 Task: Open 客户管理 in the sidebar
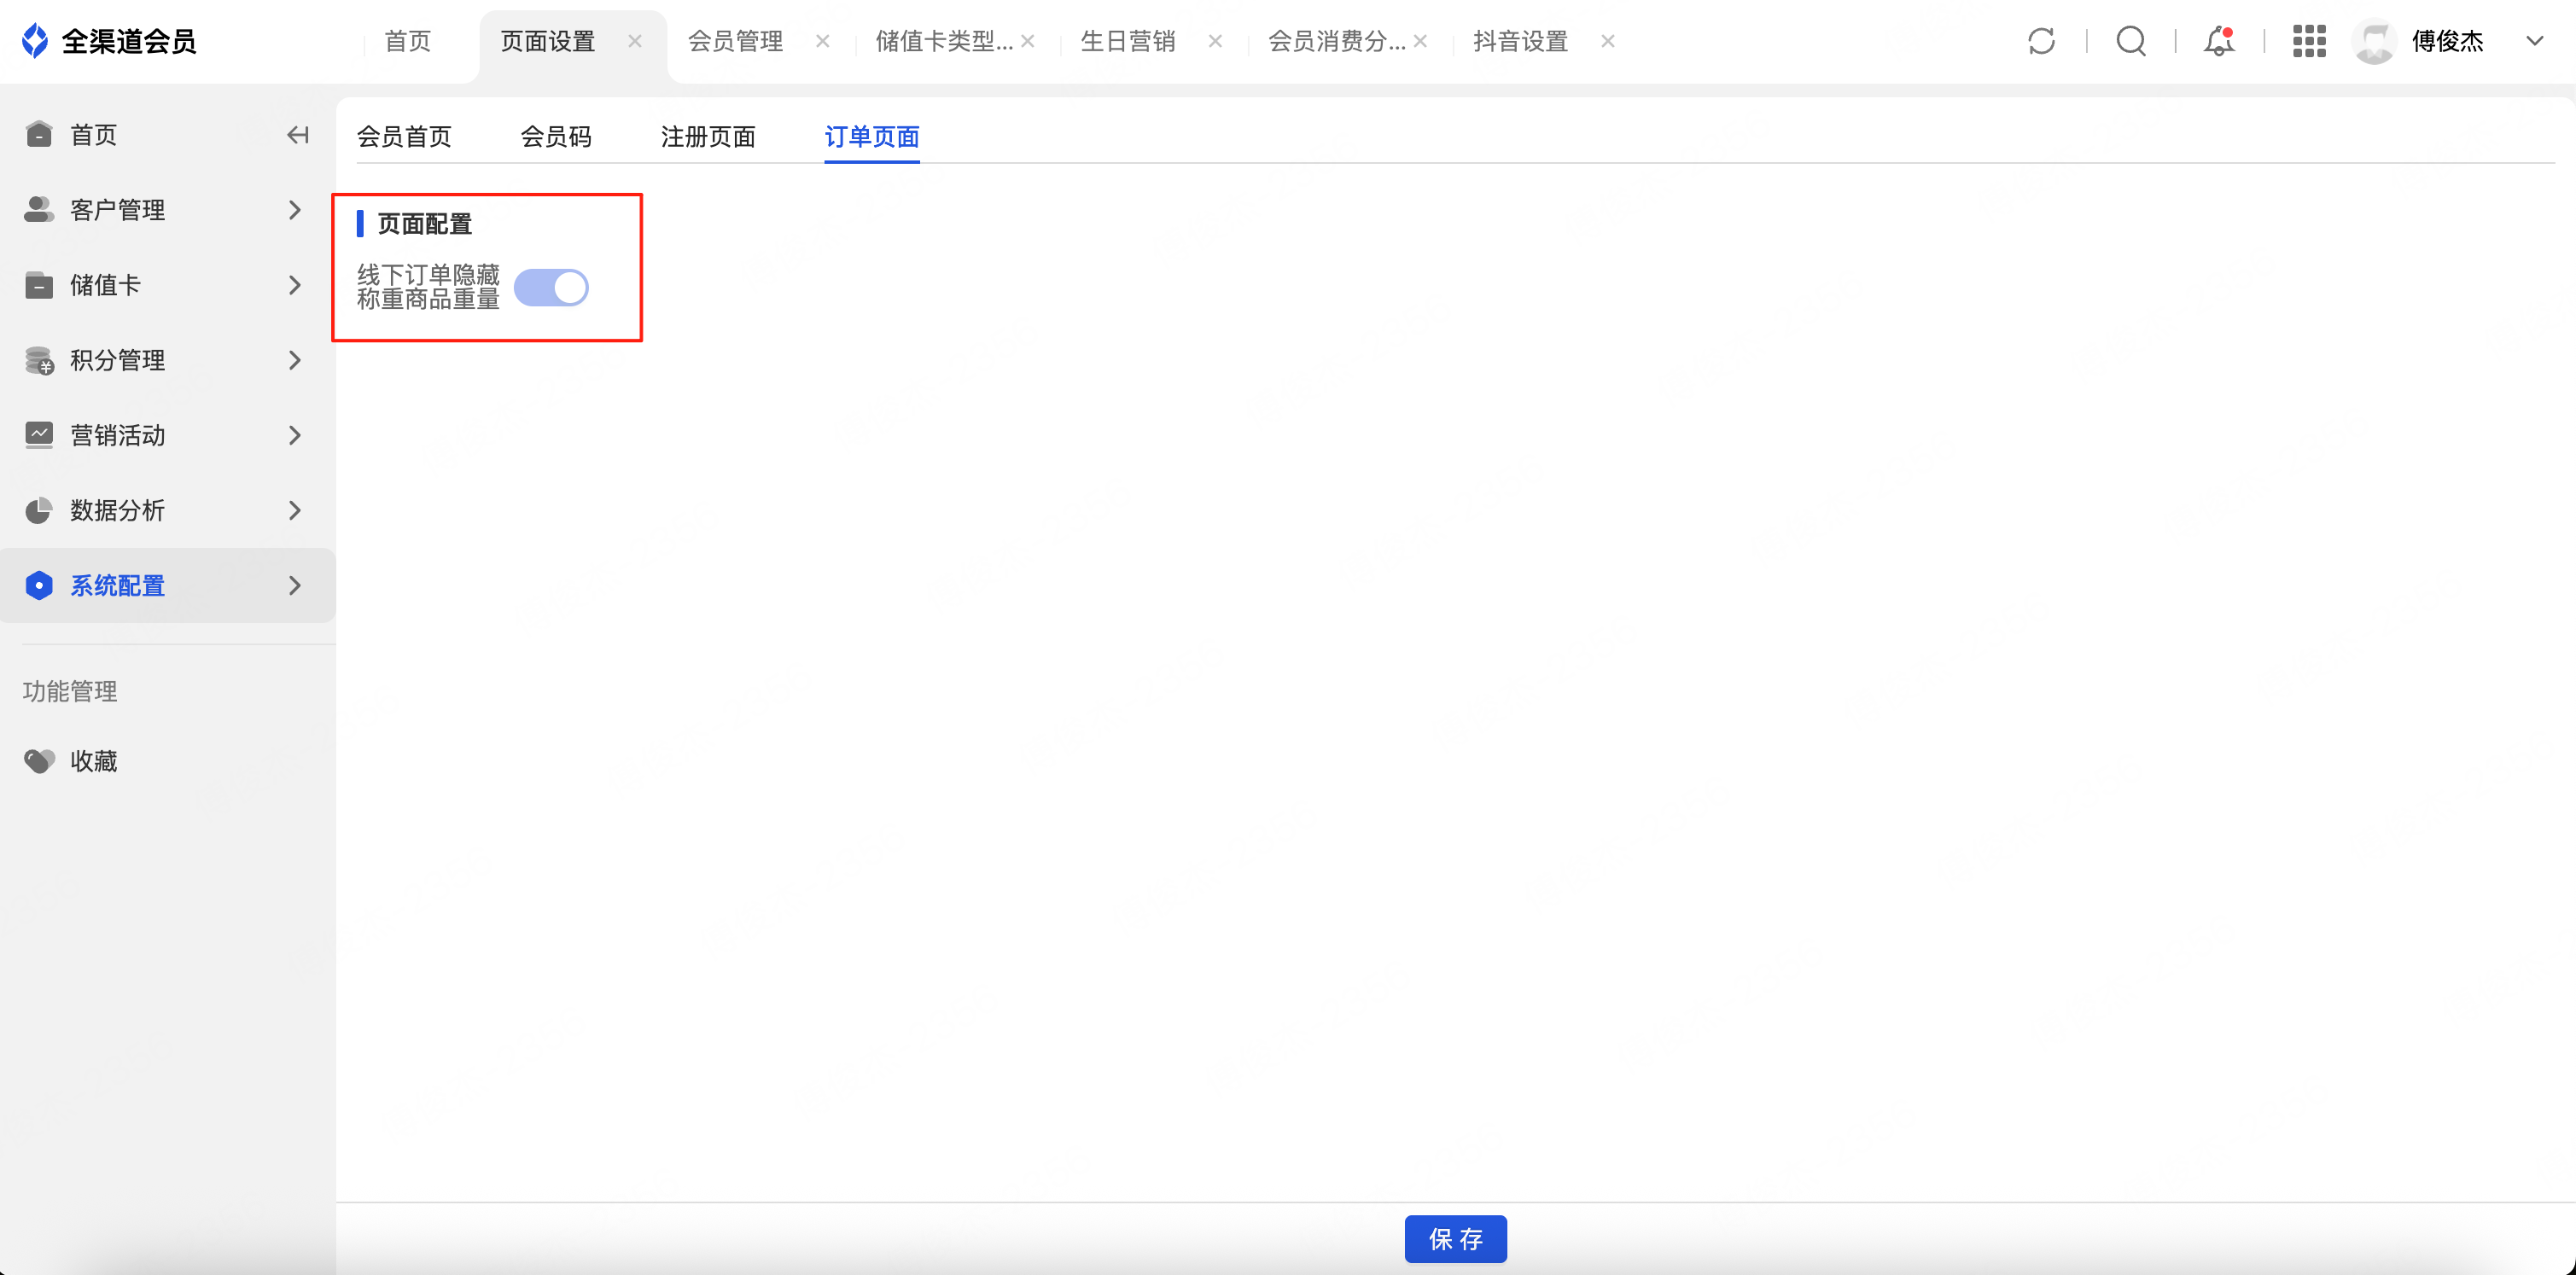pos(167,210)
